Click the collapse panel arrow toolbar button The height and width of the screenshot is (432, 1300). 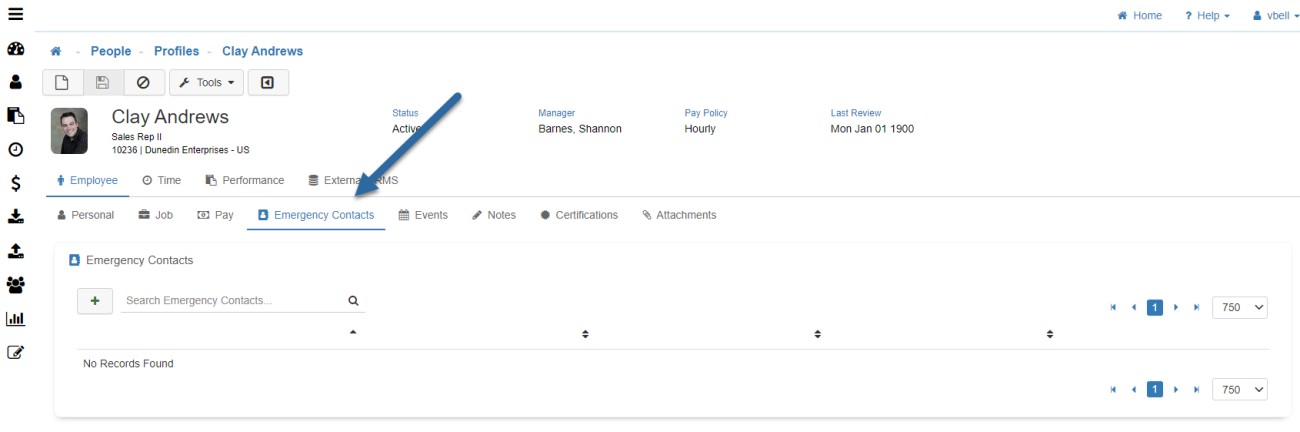point(268,82)
